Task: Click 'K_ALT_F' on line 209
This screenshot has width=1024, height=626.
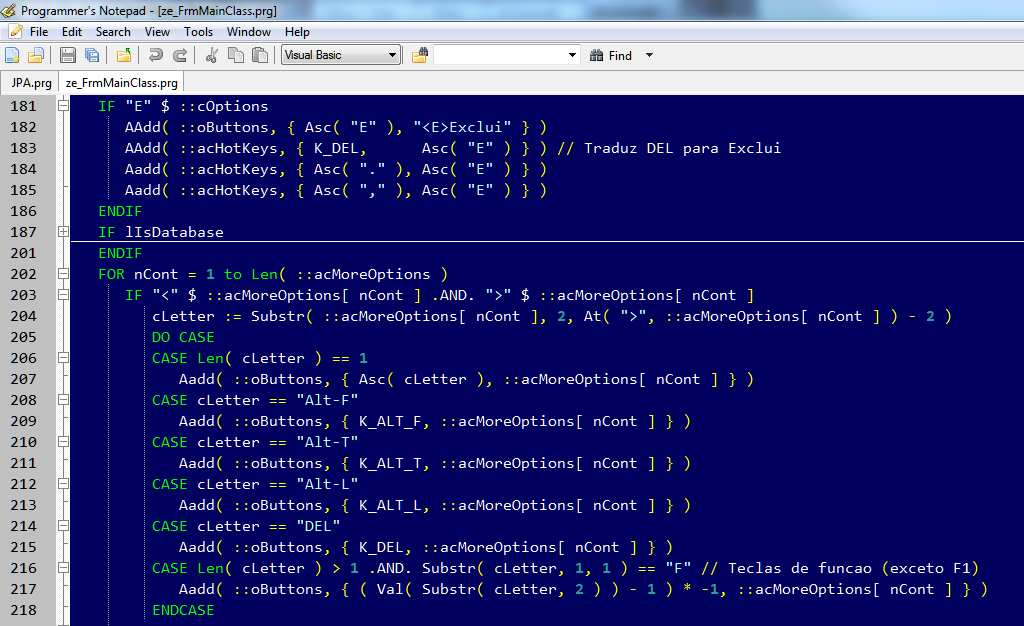Action: [x=390, y=422]
